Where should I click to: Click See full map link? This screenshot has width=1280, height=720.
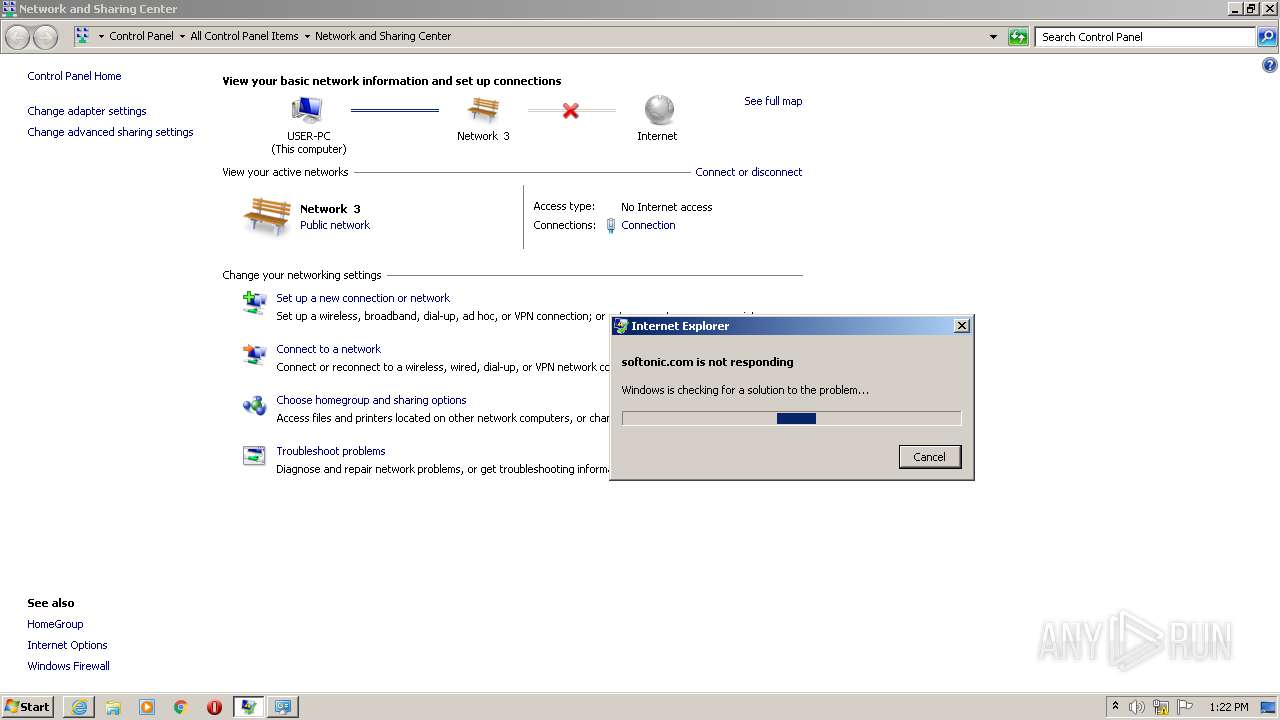pyautogui.click(x=773, y=101)
